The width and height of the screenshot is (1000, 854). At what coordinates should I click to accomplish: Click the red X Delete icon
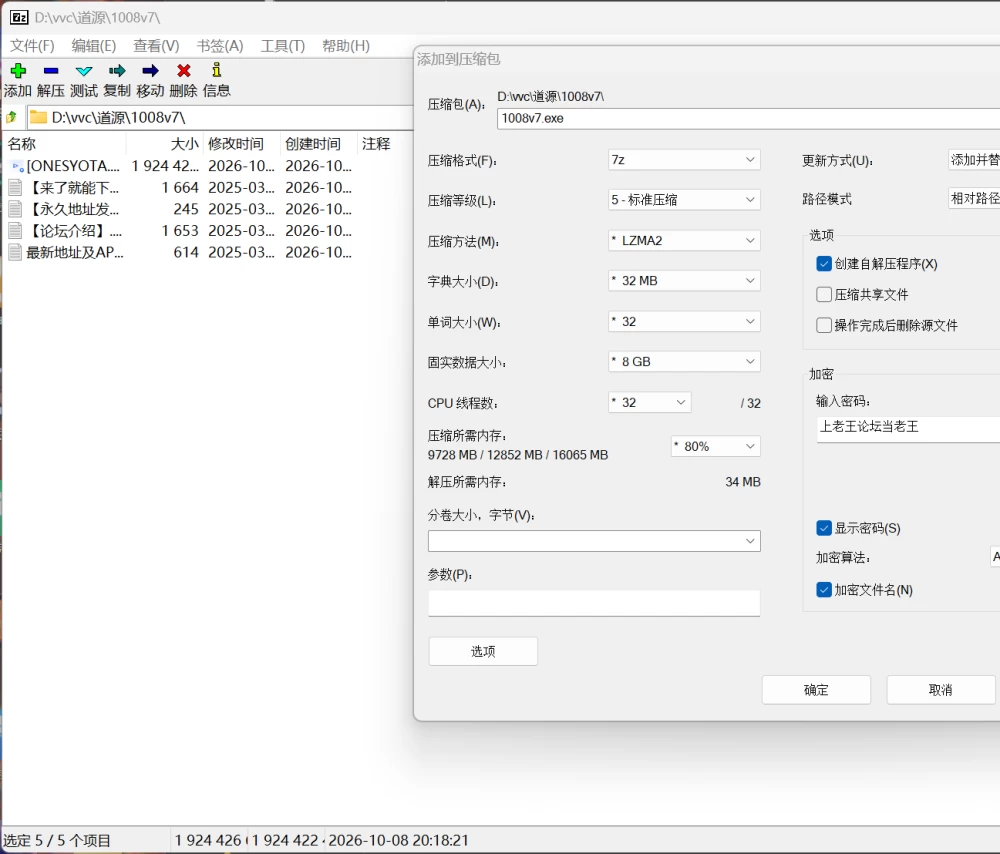pyautogui.click(x=184, y=71)
